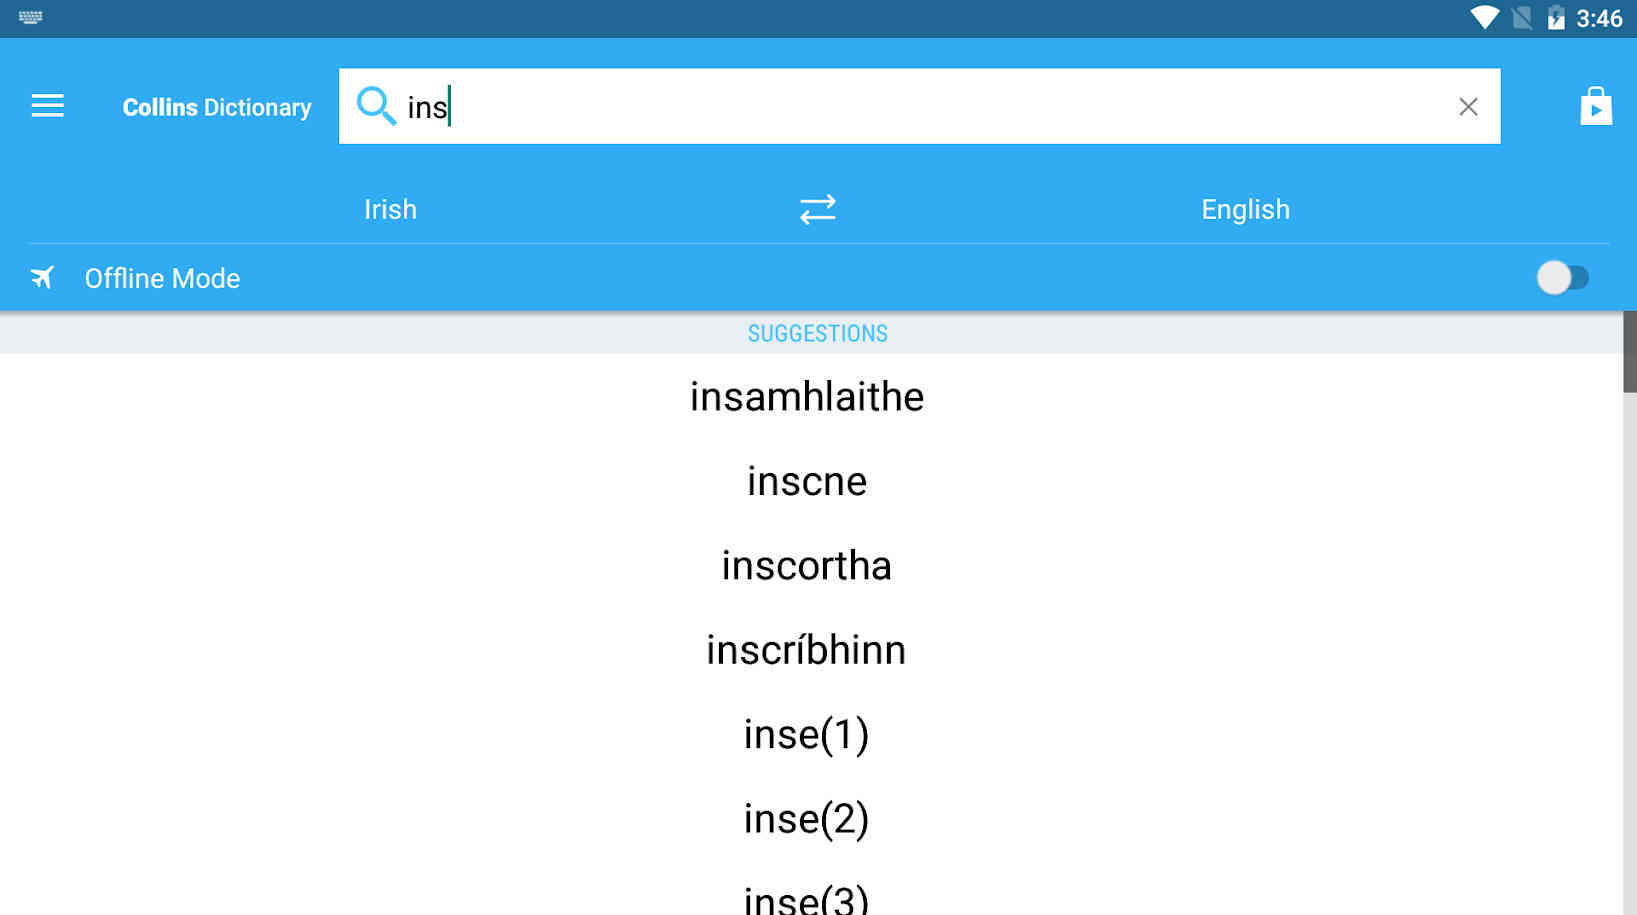The width and height of the screenshot is (1637, 915).
Task: Tap the Wi-Fi status icon
Action: pyautogui.click(x=1484, y=18)
